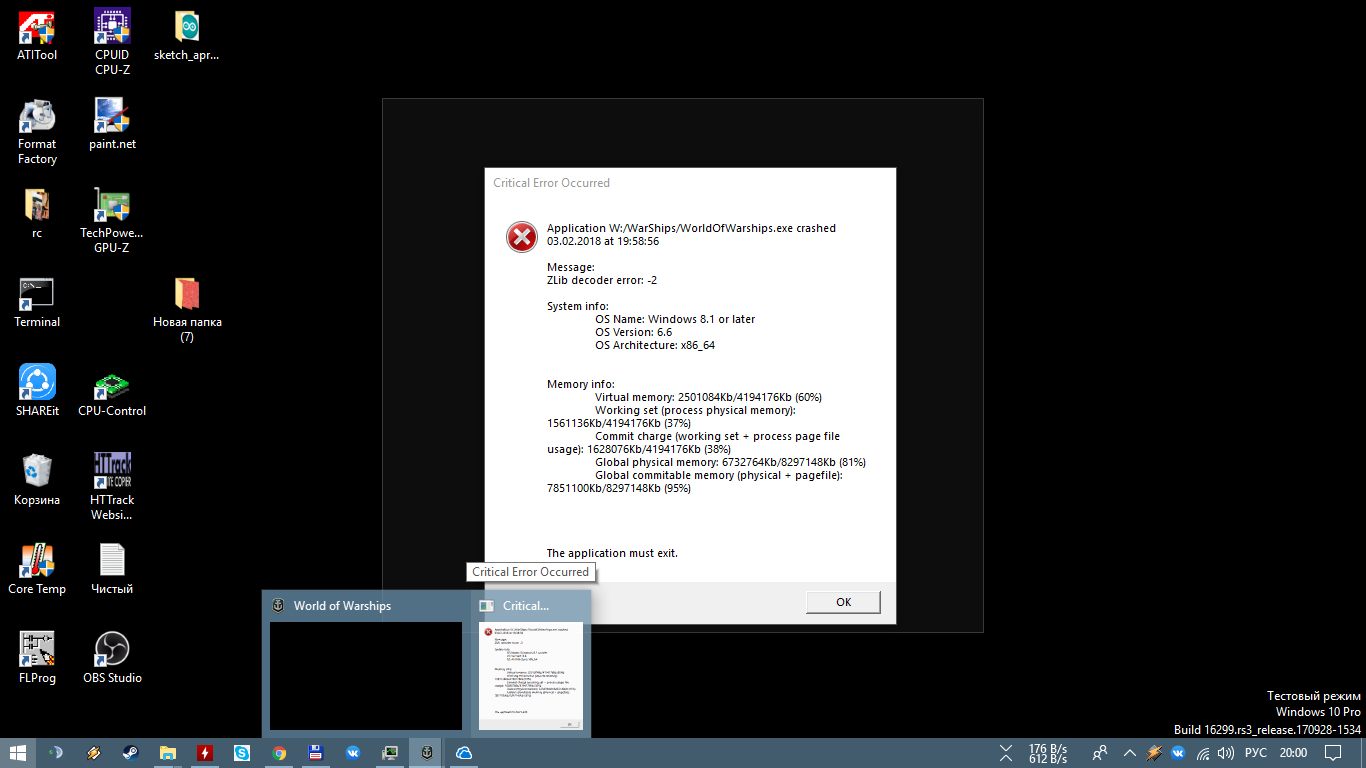
Task: Launch Format Factory from the desktop
Action: tap(37, 131)
